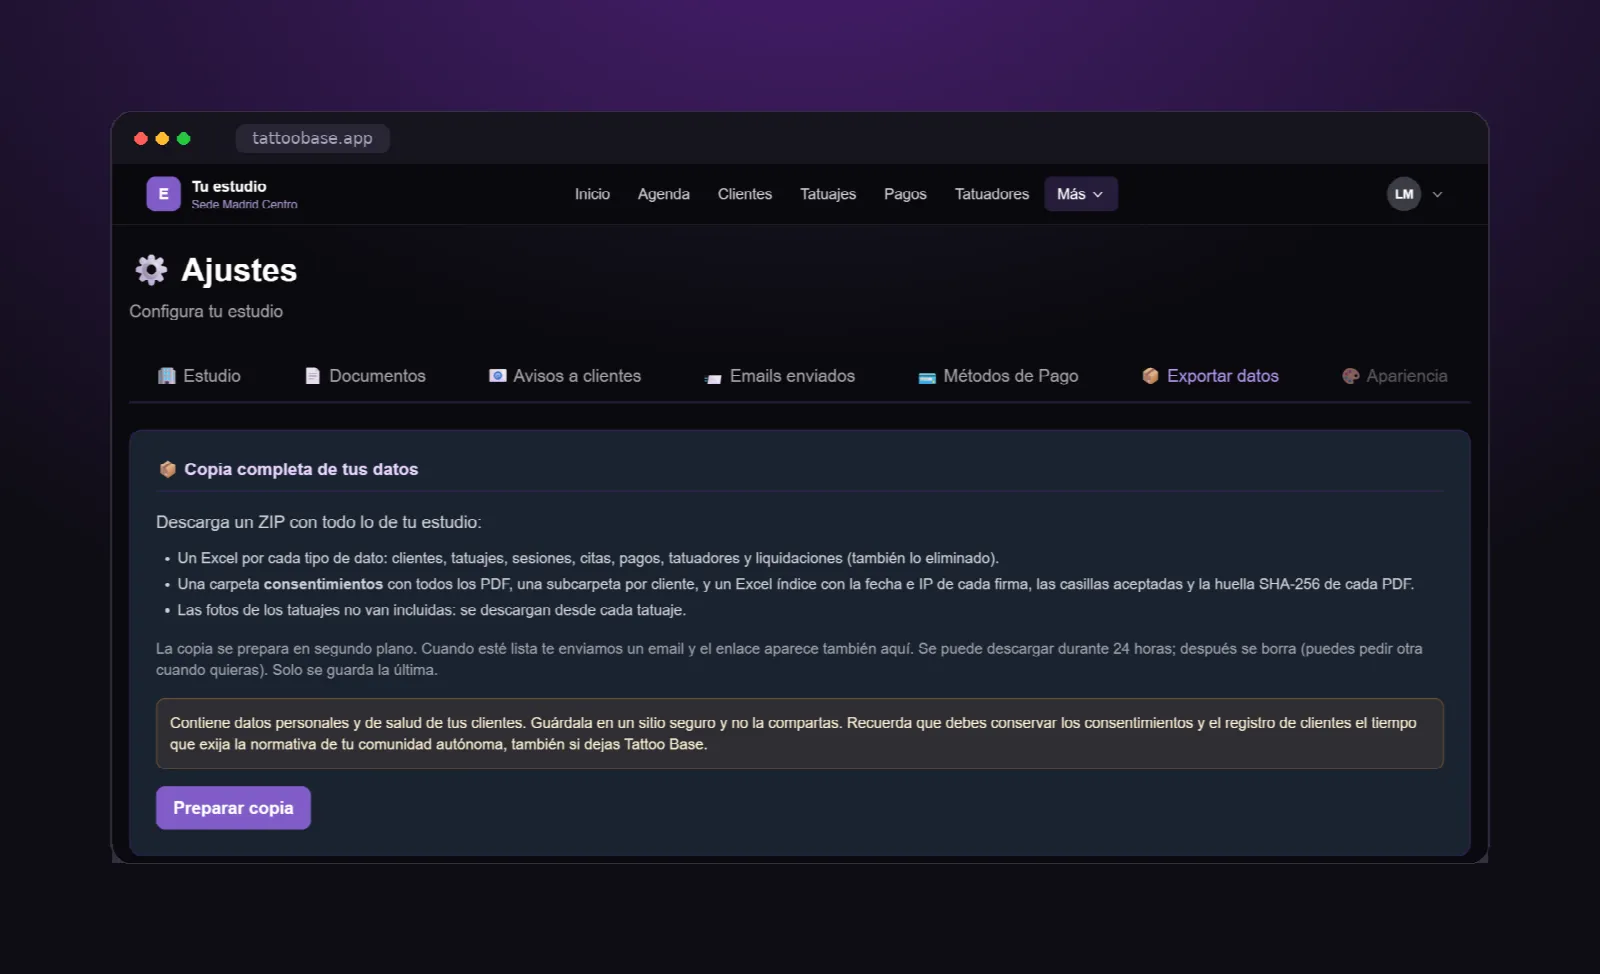
Task: Click the Copia completa de tus datos heading
Action: pos(301,469)
